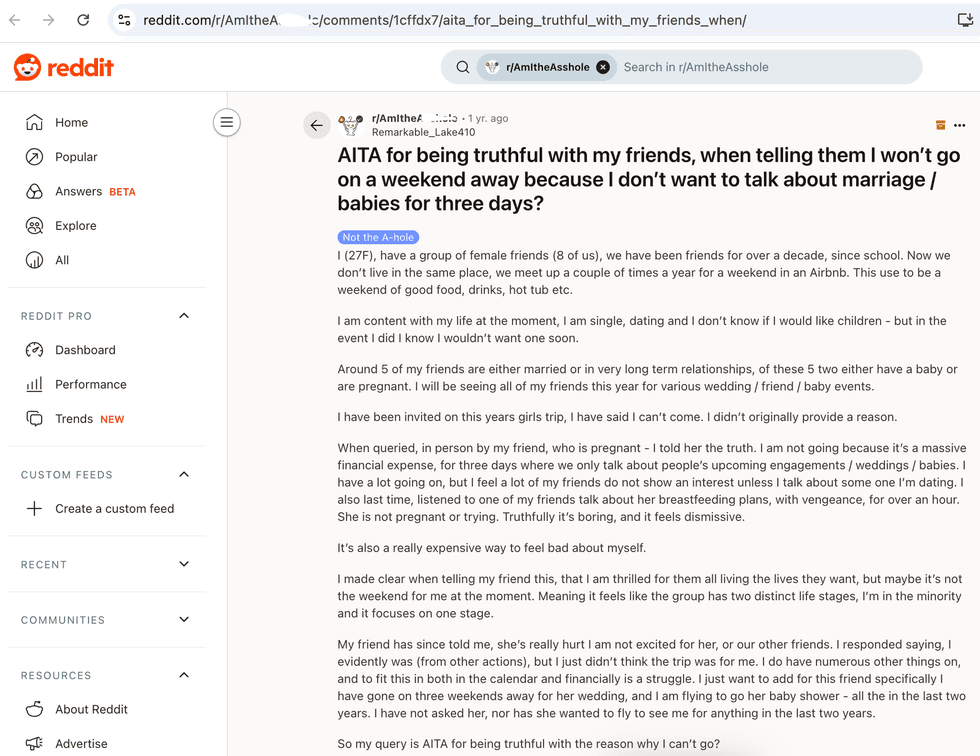The image size is (980, 756).
Task: Click the post title text
Action: point(649,179)
